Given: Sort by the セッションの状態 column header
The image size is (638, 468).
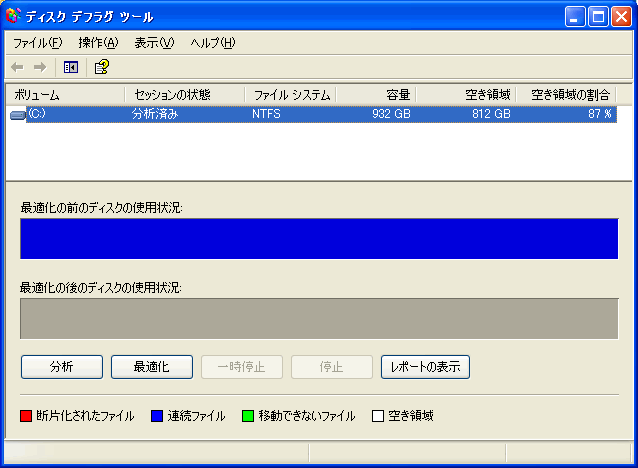Looking at the screenshot, I should pos(185,95).
